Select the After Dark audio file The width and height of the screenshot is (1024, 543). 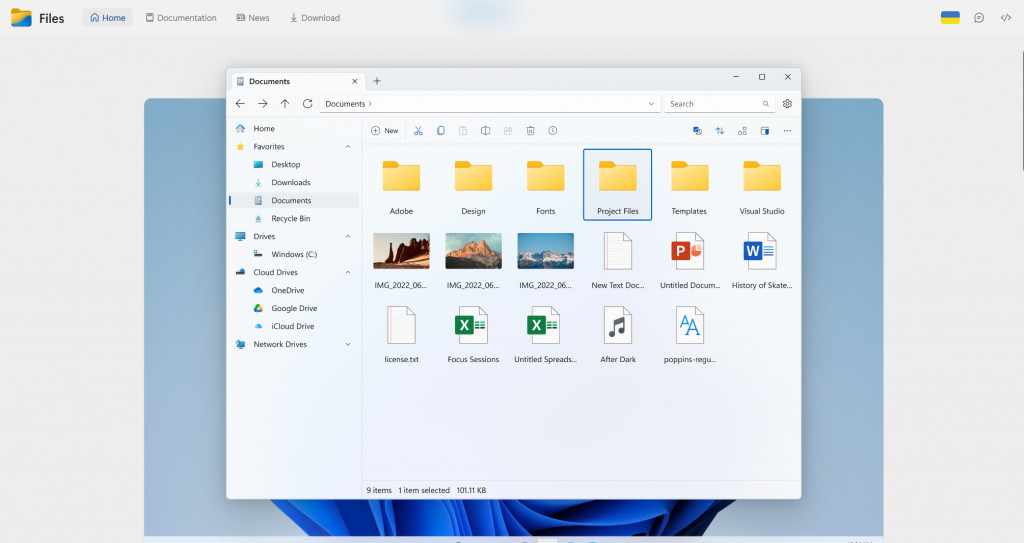[x=618, y=333]
